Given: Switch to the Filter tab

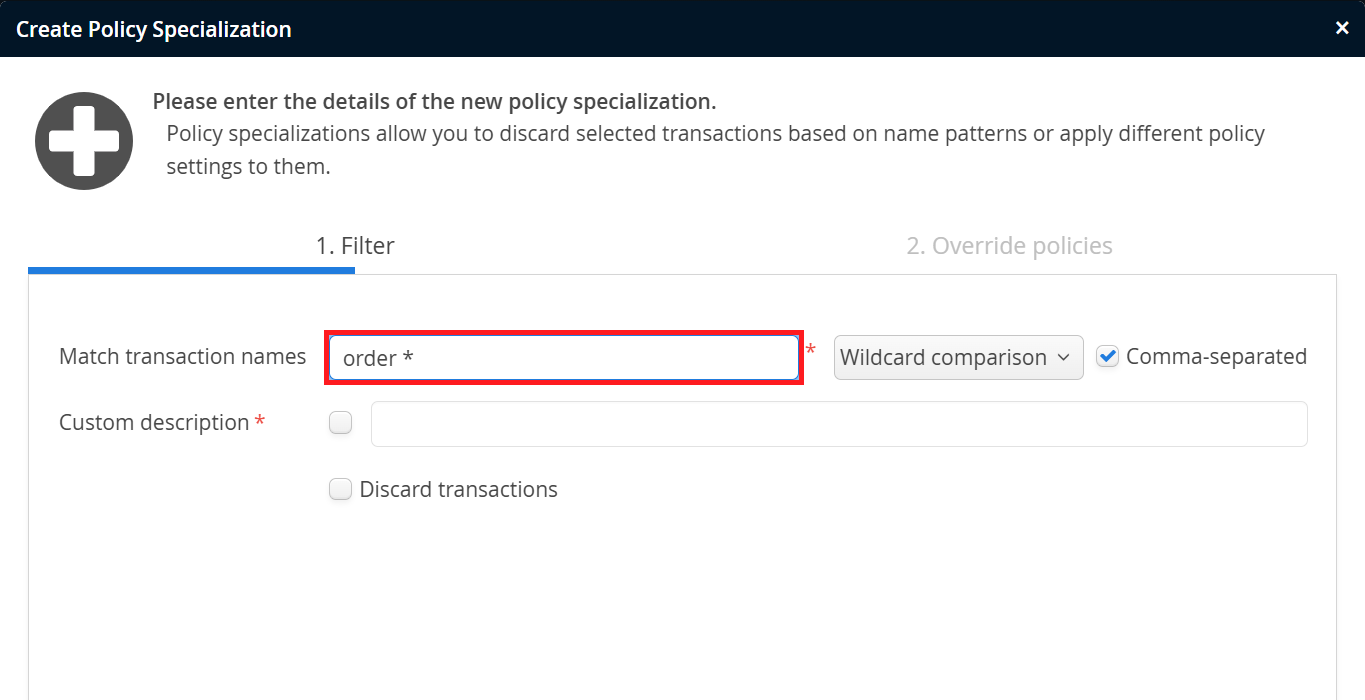Looking at the screenshot, I should pyautogui.click(x=355, y=246).
